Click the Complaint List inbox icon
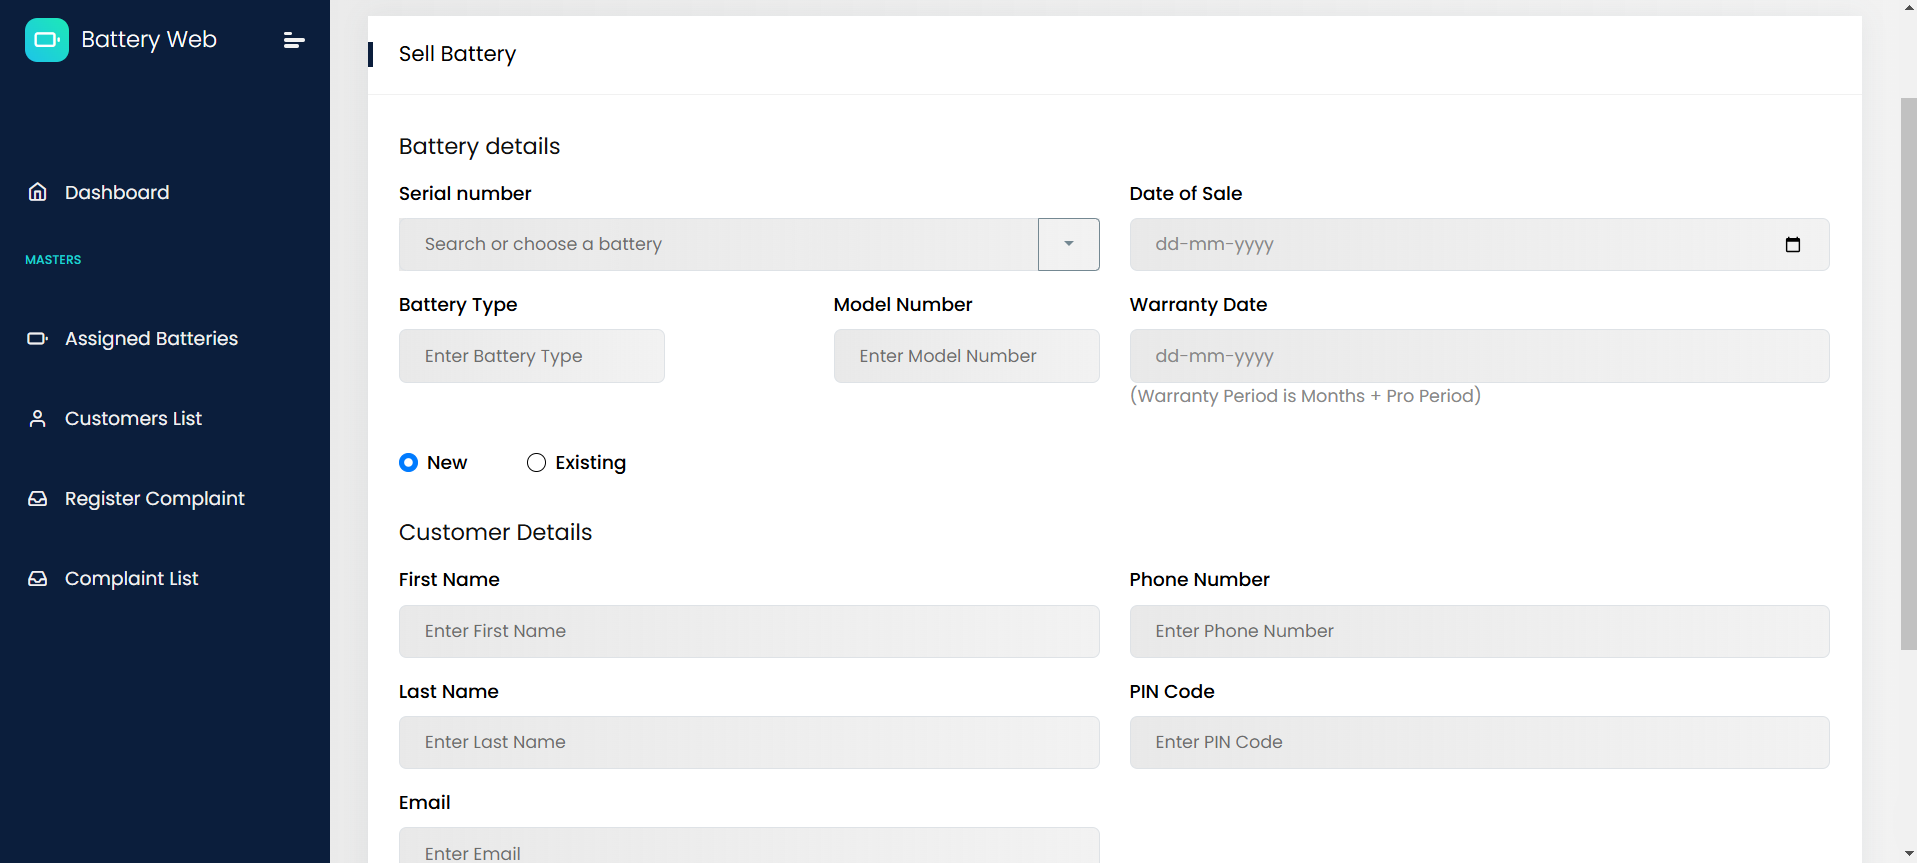The image size is (1917, 863). tap(38, 579)
